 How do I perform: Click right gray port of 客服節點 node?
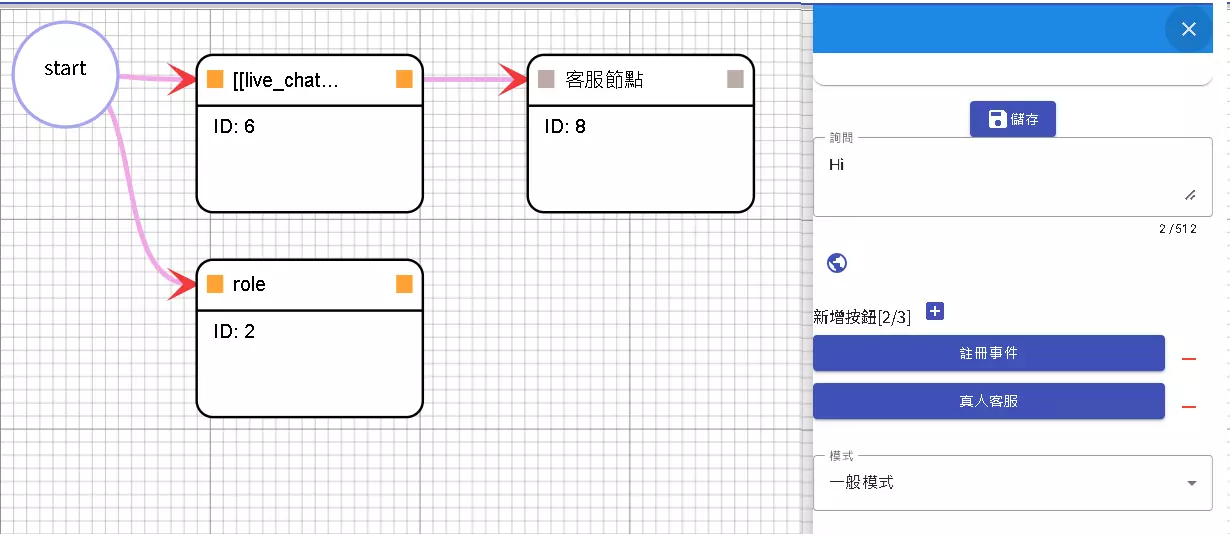pyautogui.click(x=735, y=80)
